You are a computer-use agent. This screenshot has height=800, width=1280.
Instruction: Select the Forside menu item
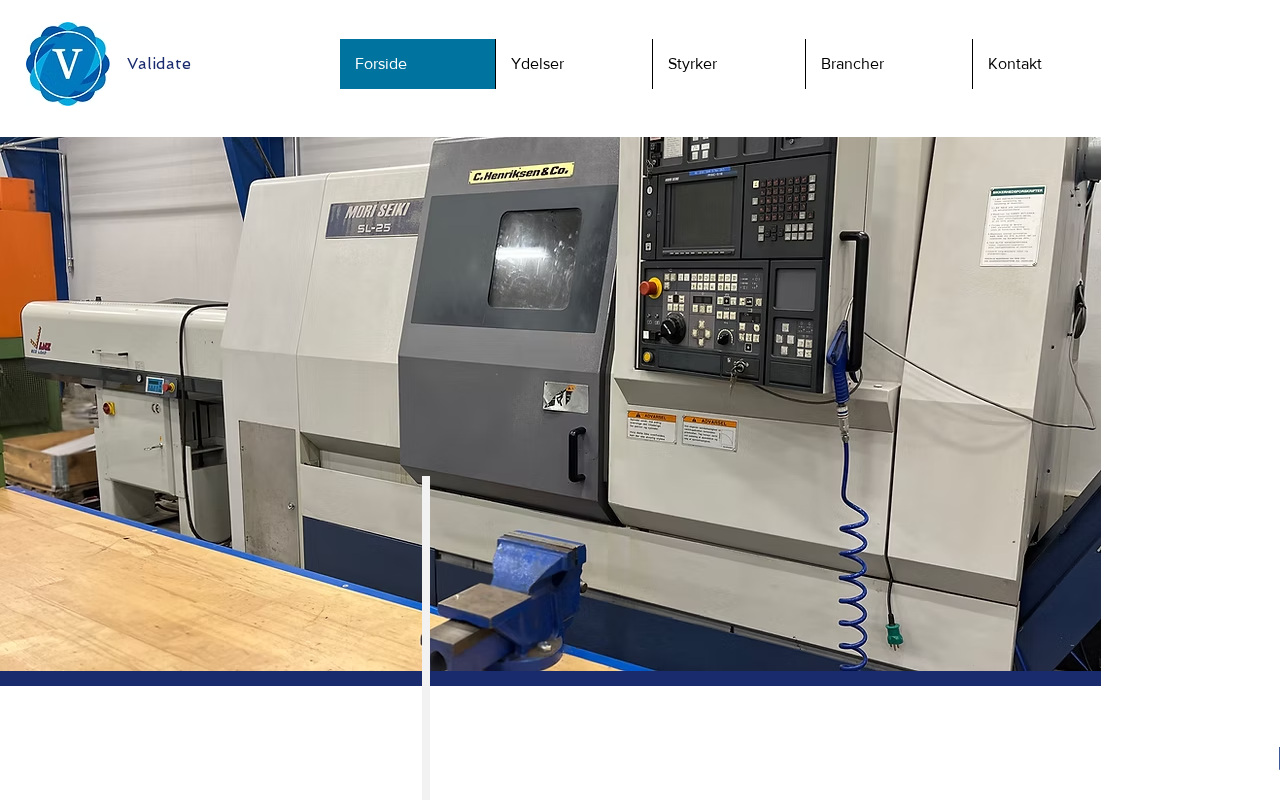pyautogui.click(x=417, y=64)
